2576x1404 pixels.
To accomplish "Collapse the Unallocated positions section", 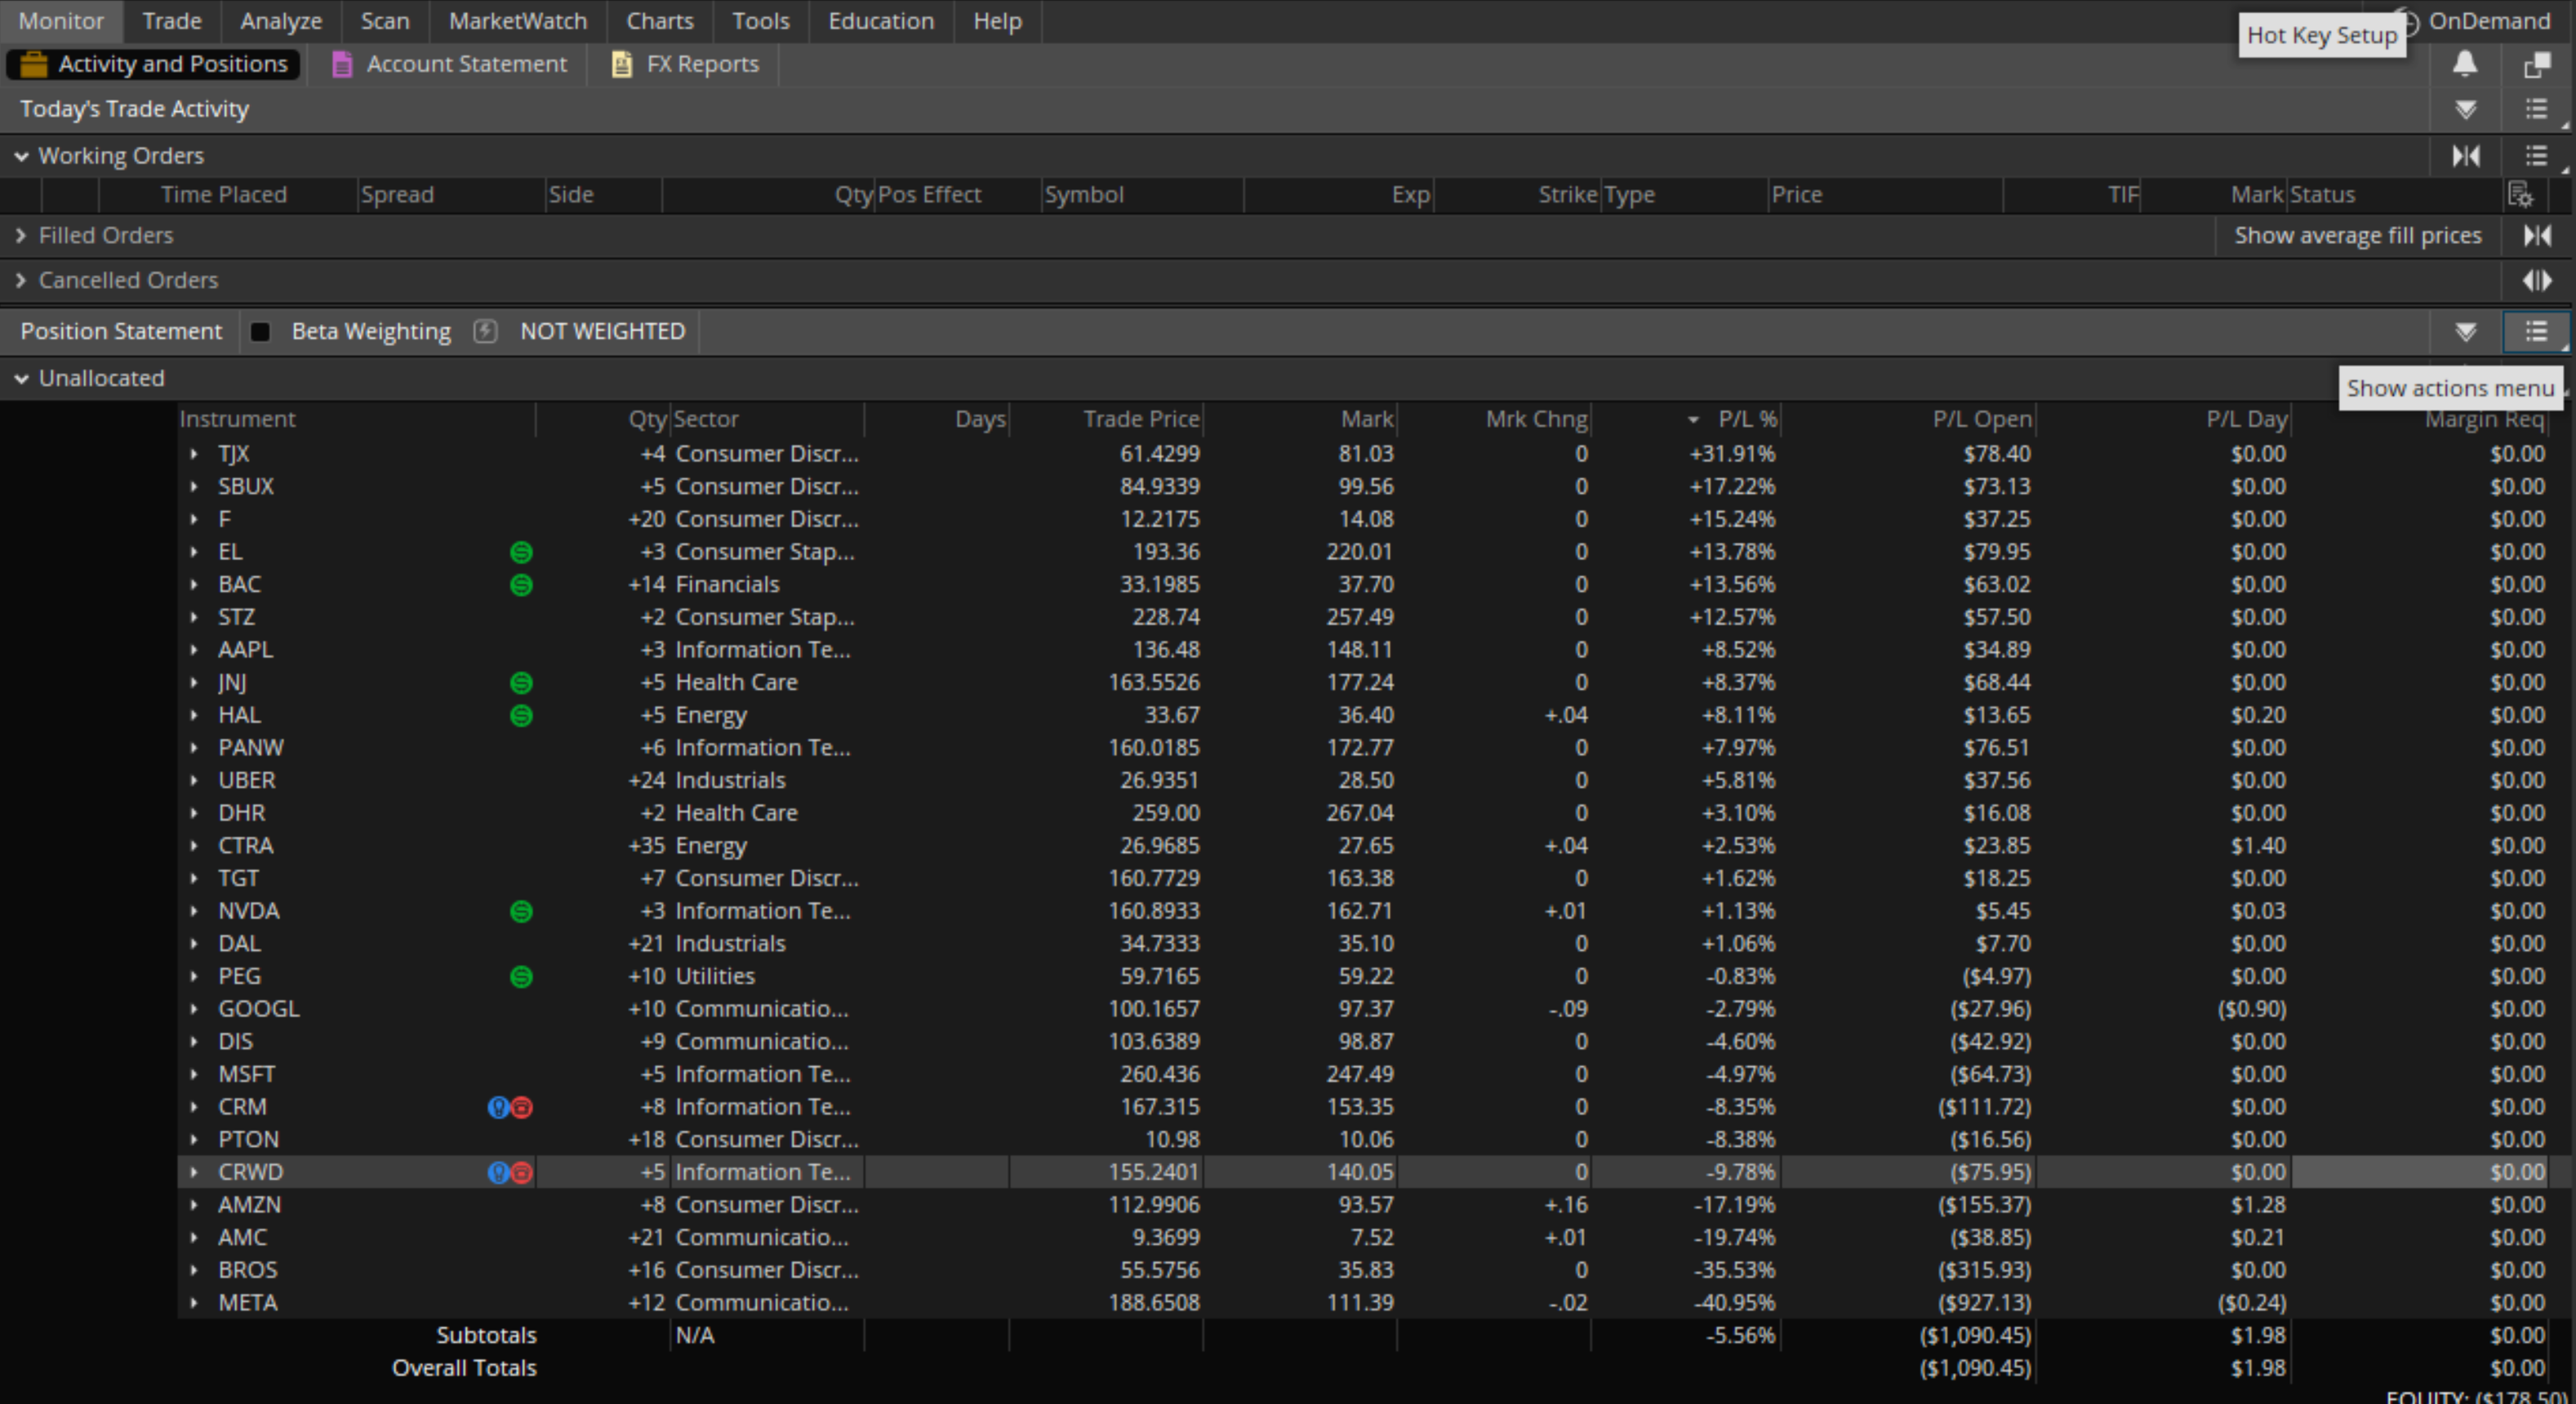I will [x=22, y=378].
